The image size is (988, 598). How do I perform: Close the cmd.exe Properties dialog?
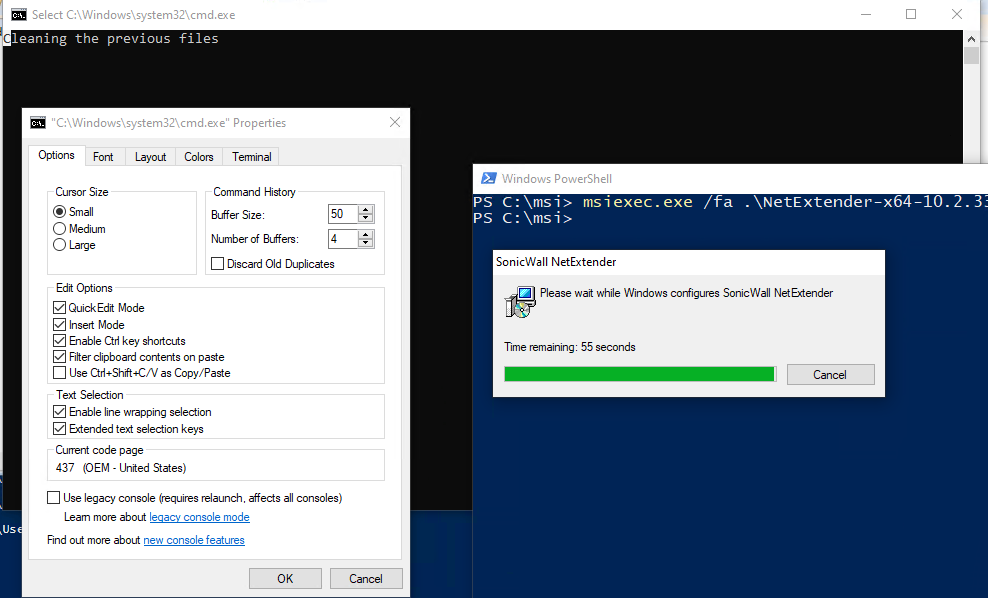click(395, 123)
